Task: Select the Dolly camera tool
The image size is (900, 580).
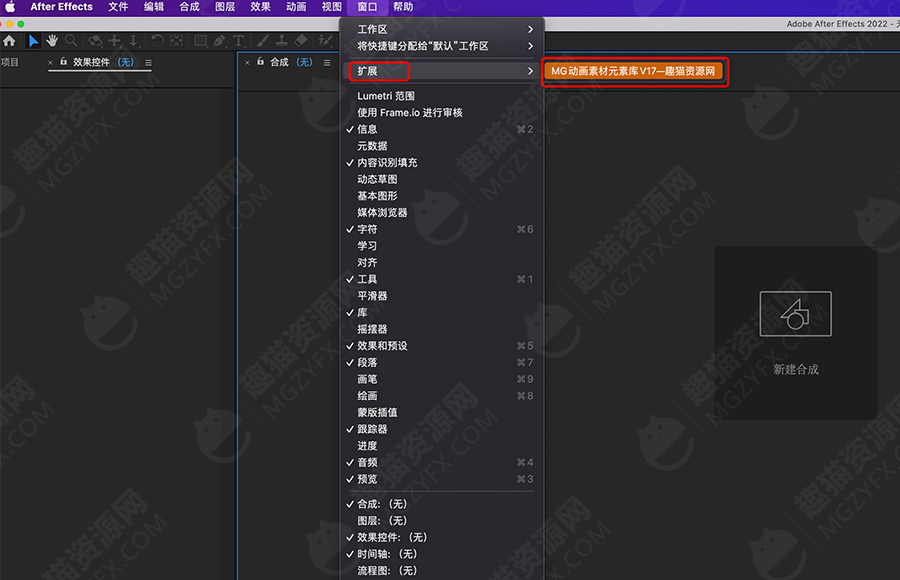Action: coord(133,41)
